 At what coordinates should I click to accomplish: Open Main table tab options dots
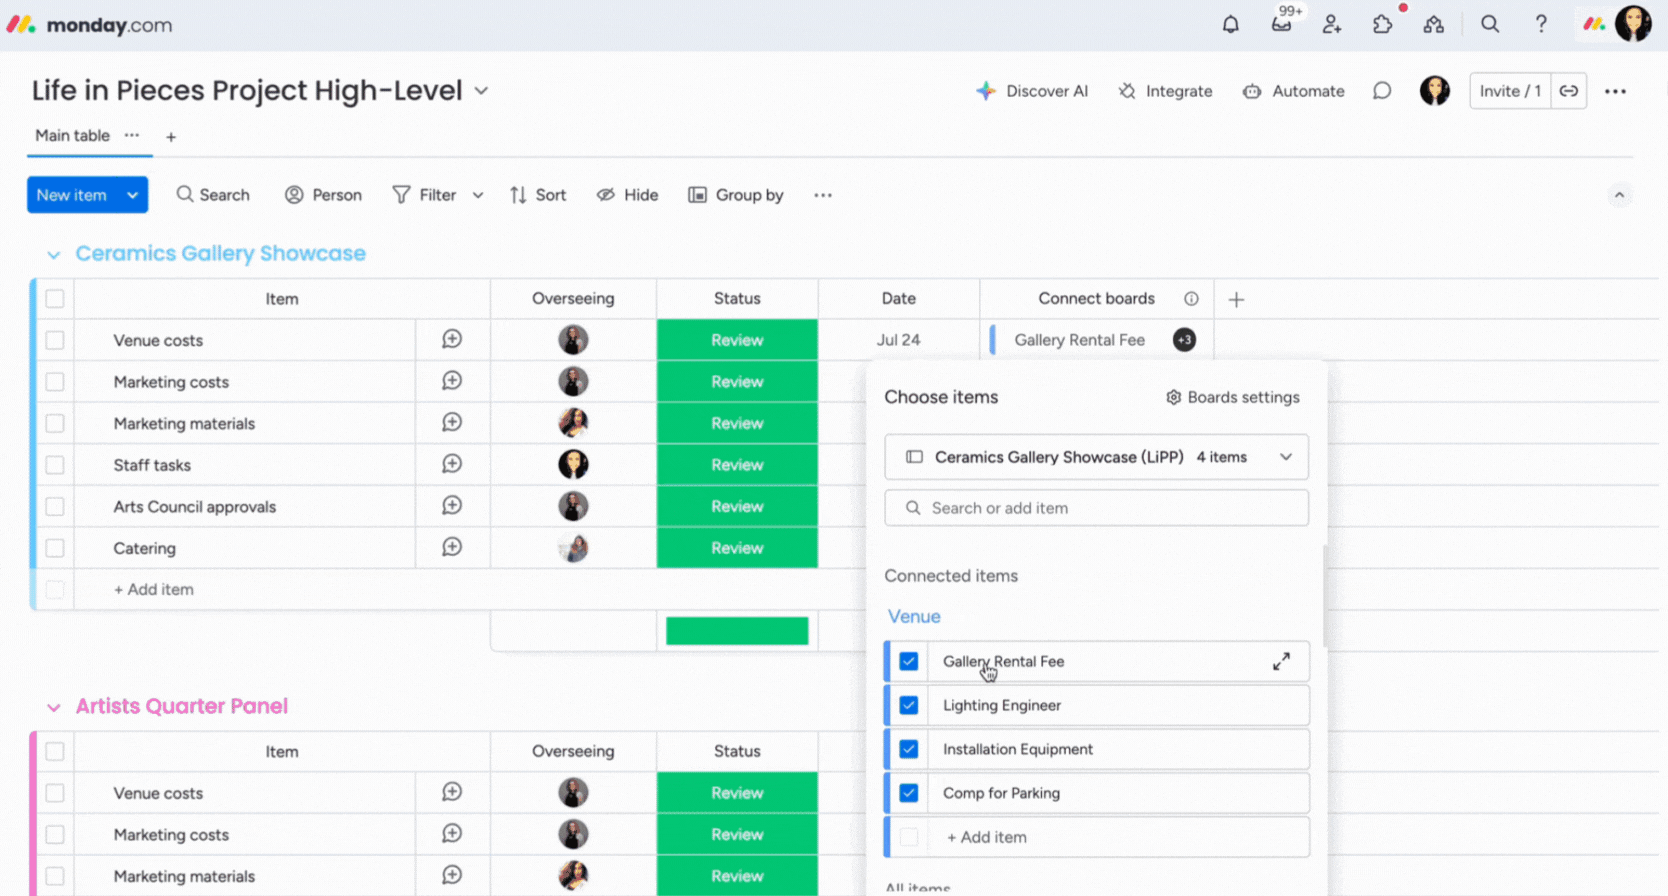pyautogui.click(x=132, y=135)
